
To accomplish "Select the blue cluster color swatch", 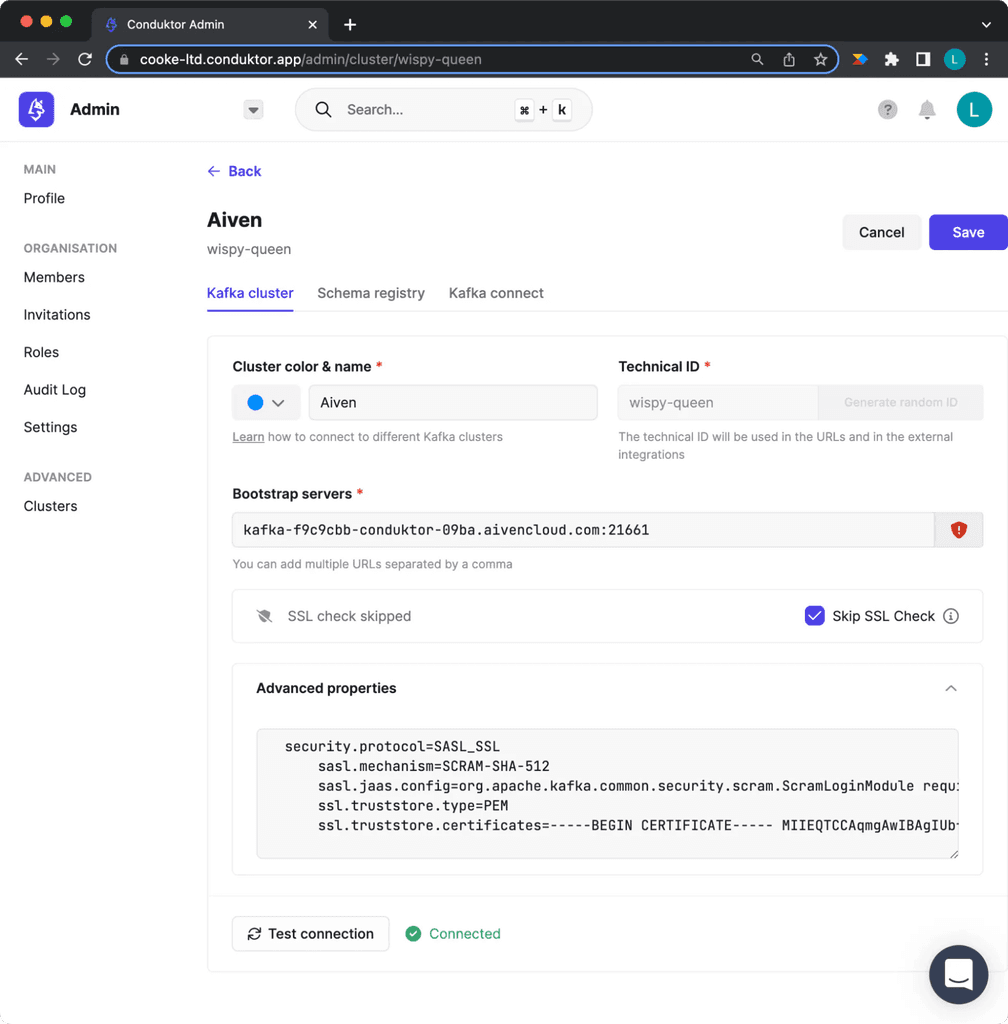I will [257, 402].
